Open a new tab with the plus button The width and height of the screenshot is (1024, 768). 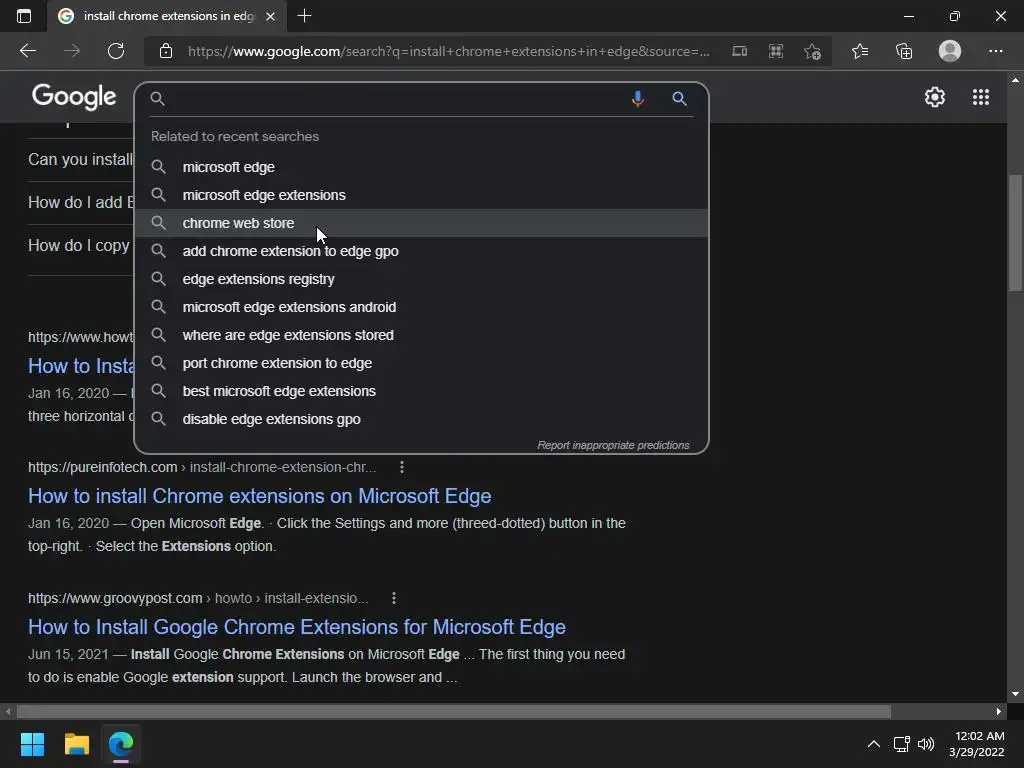(304, 16)
